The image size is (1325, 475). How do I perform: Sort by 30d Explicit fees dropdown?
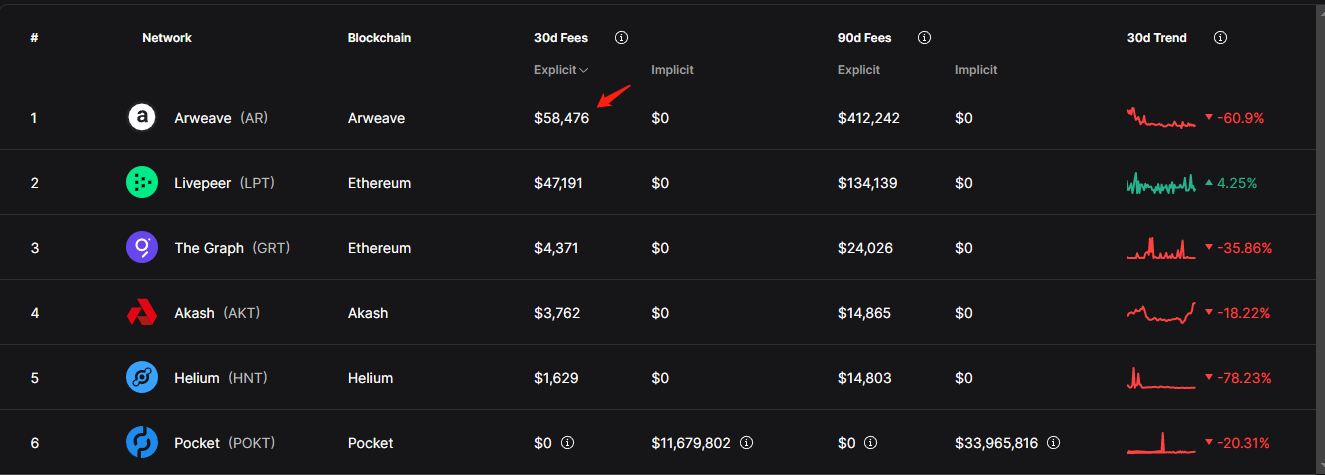click(x=561, y=70)
